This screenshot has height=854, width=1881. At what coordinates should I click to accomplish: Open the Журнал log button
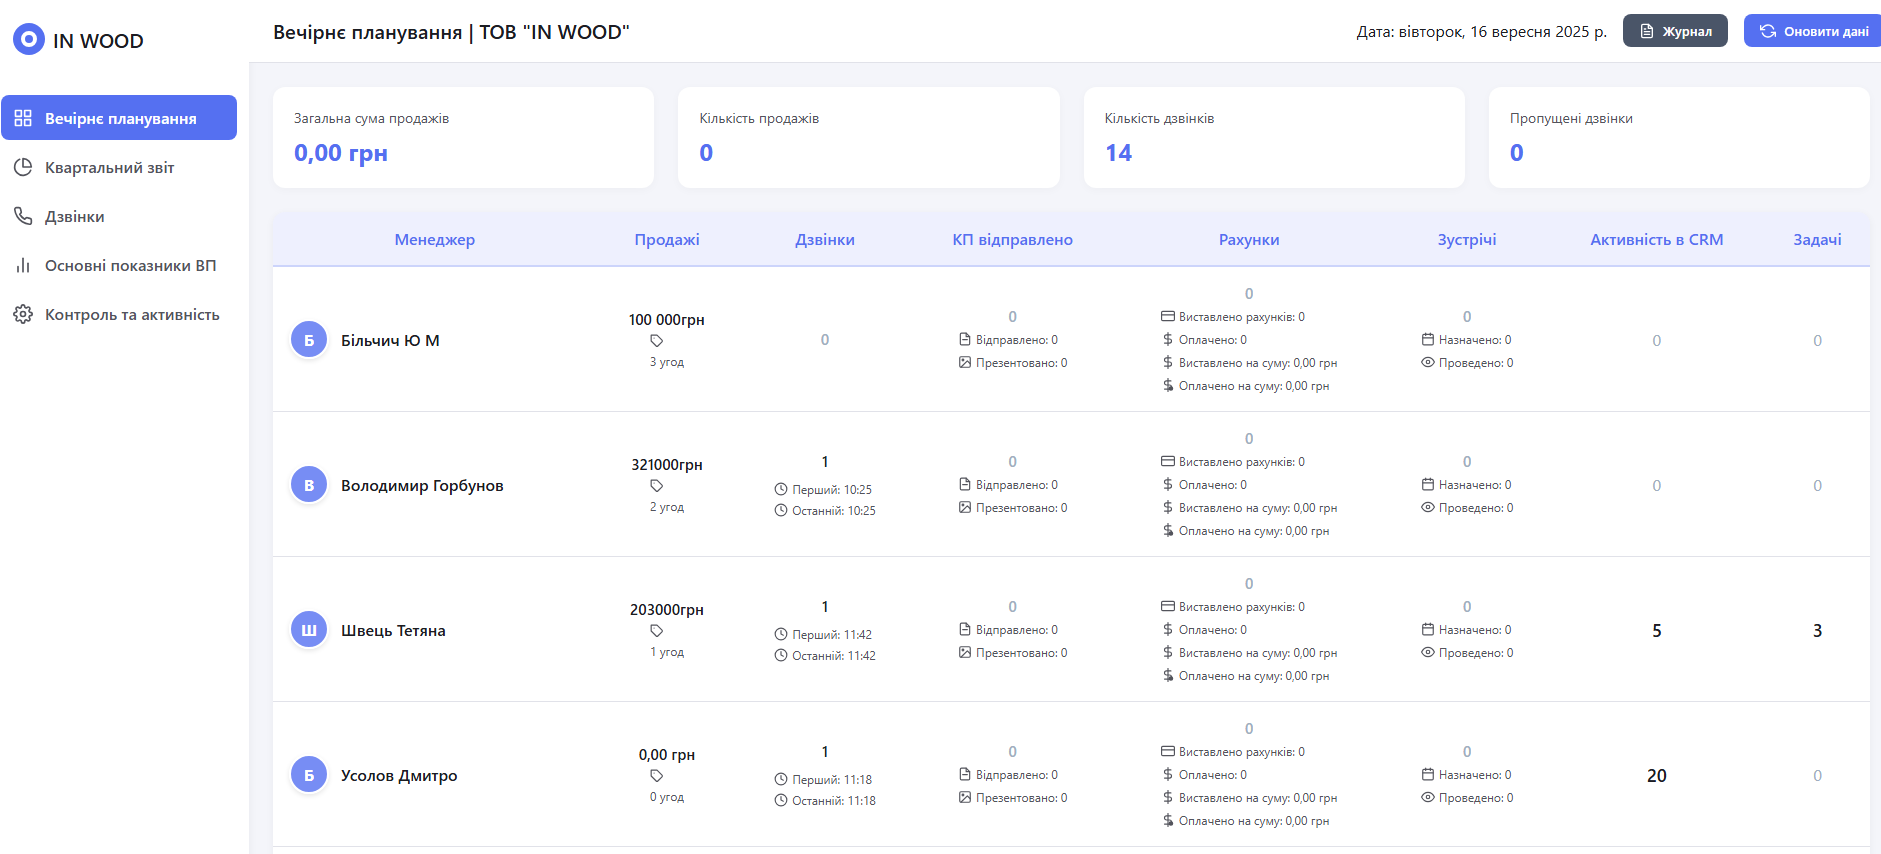(1674, 31)
